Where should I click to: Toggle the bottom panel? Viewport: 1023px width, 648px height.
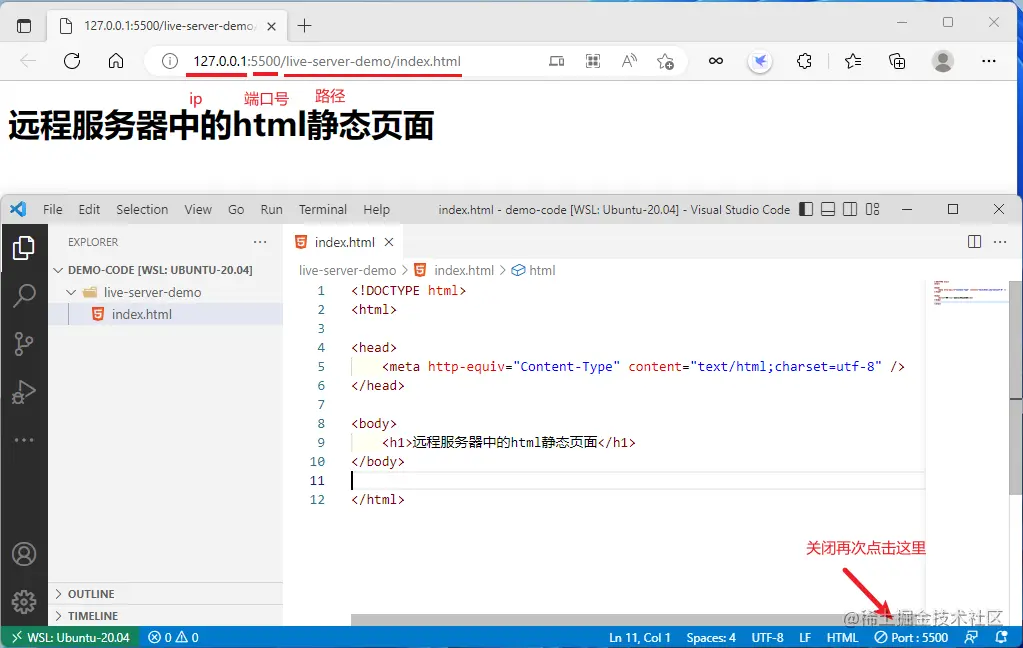click(x=828, y=209)
